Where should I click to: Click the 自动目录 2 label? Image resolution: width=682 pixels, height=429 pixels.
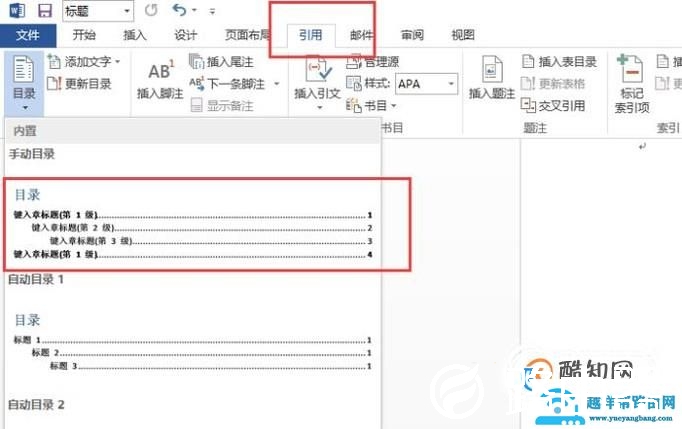(x=36, y=405)
